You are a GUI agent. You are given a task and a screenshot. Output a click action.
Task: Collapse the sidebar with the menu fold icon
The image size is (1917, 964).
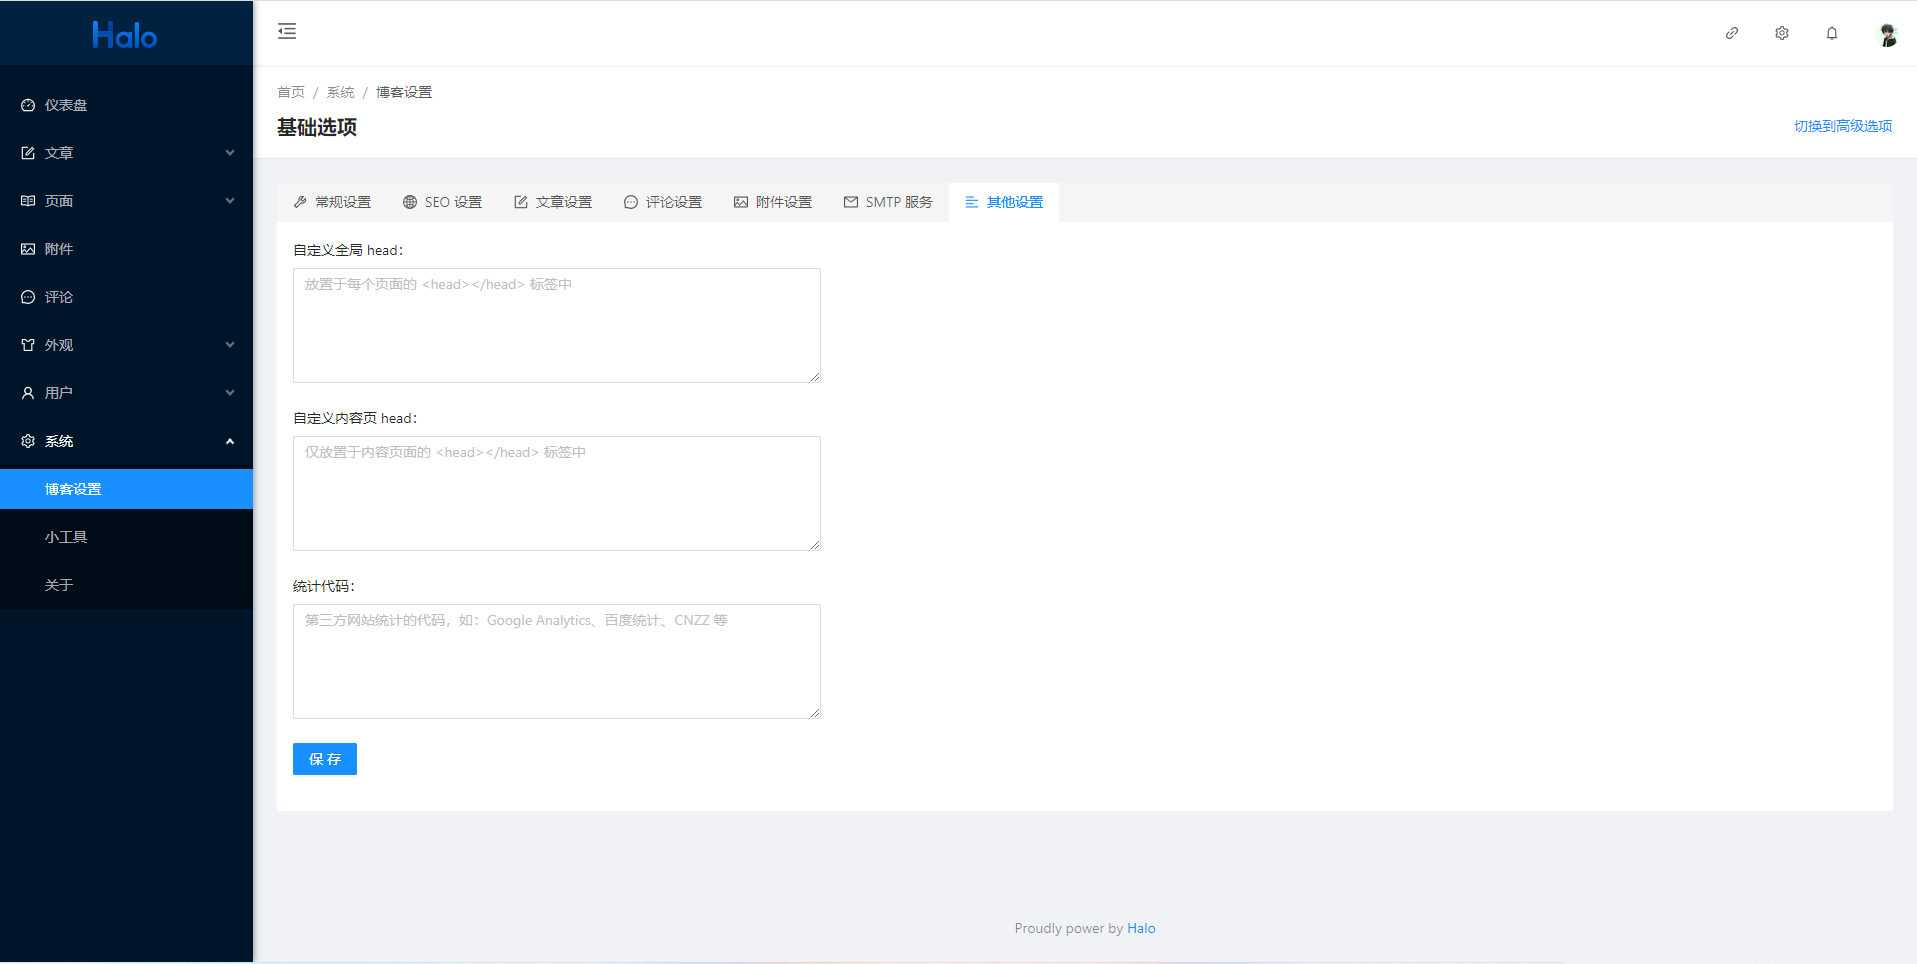point(287,32)
